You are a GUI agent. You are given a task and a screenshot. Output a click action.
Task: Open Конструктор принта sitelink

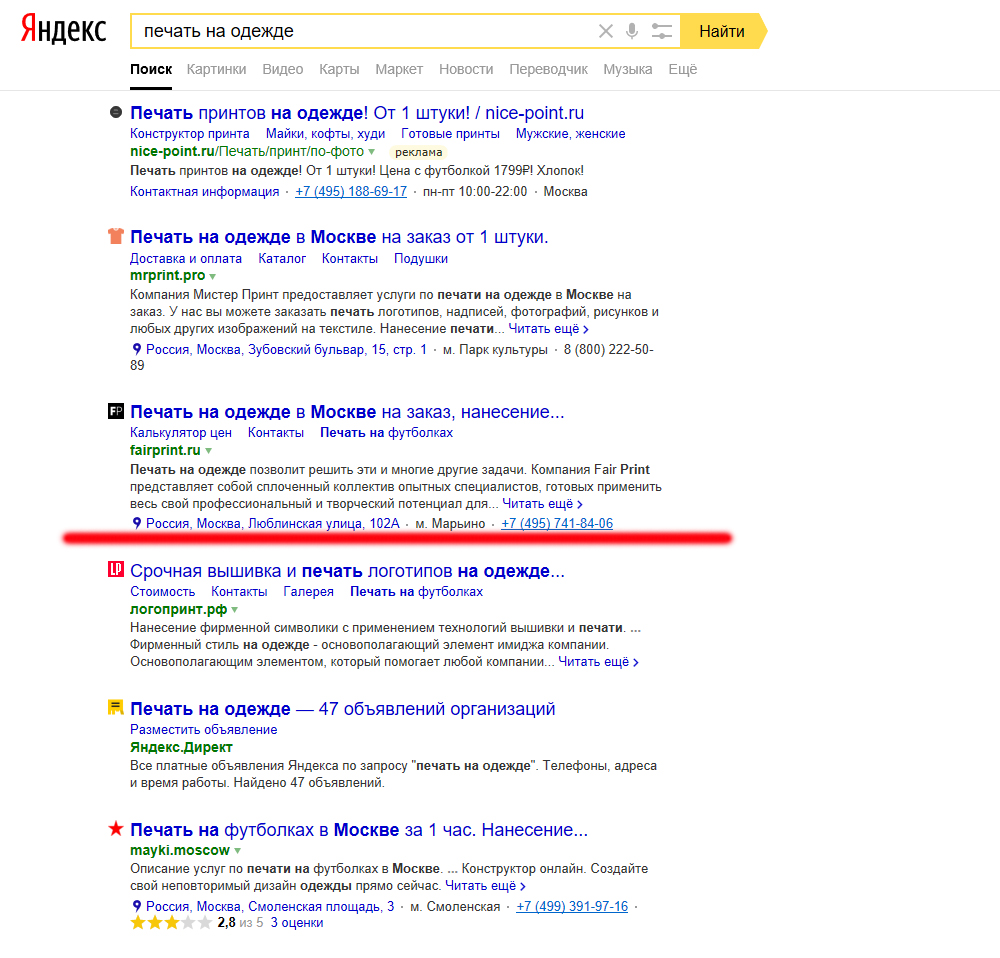click(x=189, y=133)
